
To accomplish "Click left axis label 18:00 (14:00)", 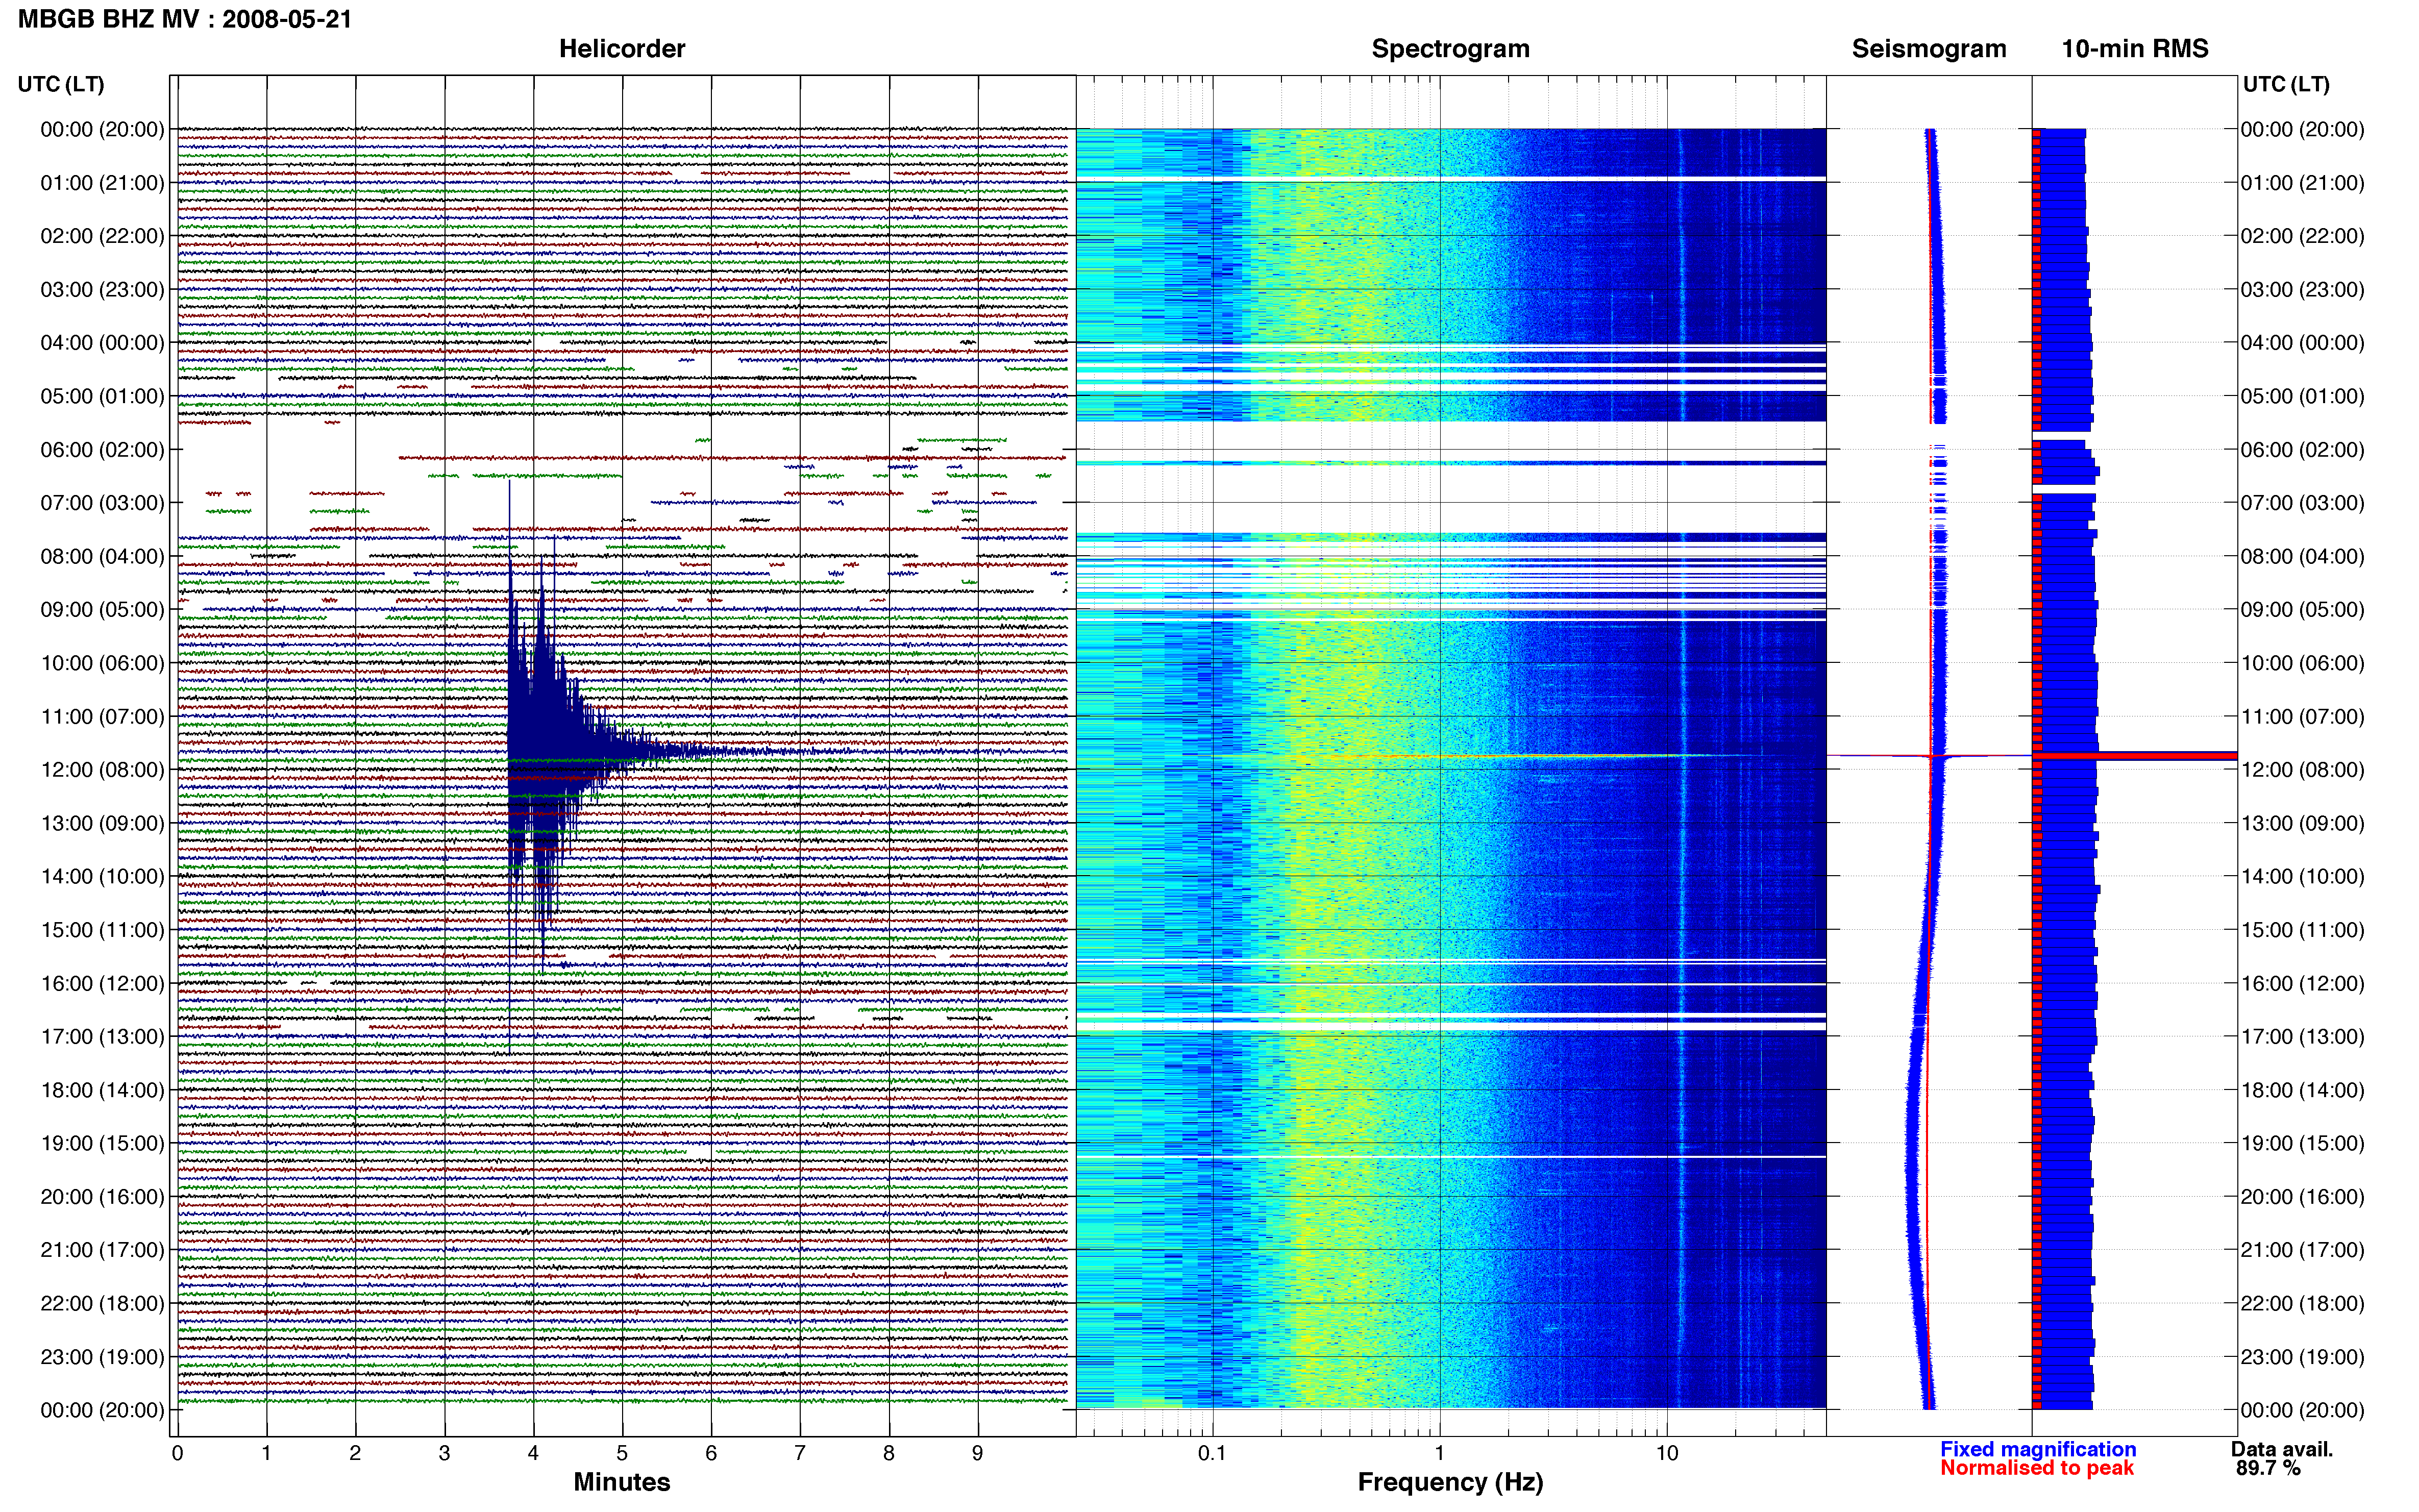I will coord(102,1090).
